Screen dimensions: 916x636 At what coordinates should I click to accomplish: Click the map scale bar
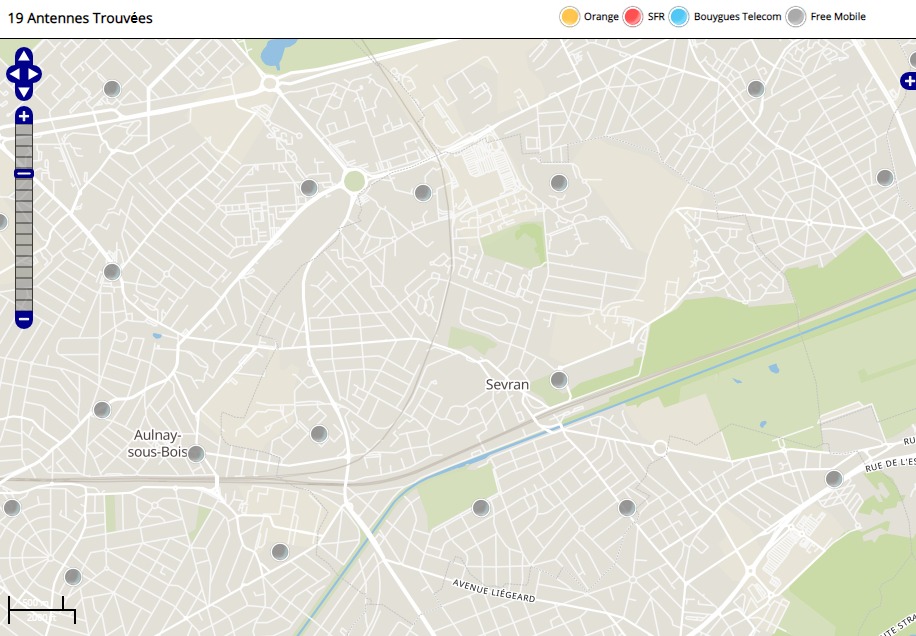41,608
